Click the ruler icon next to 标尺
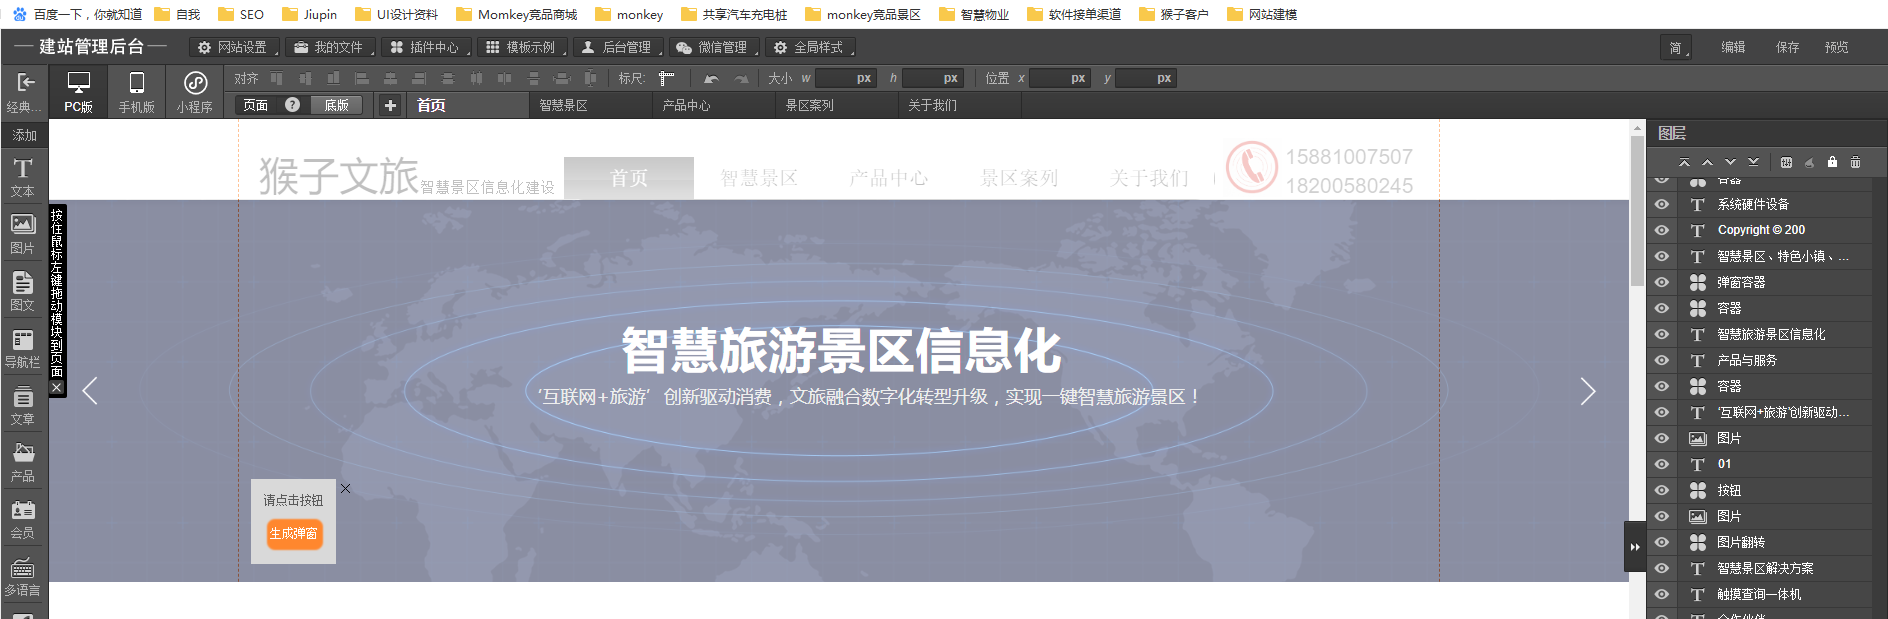Image resolution: width=1888 pixels, height=619 pixels. [667, 78]
